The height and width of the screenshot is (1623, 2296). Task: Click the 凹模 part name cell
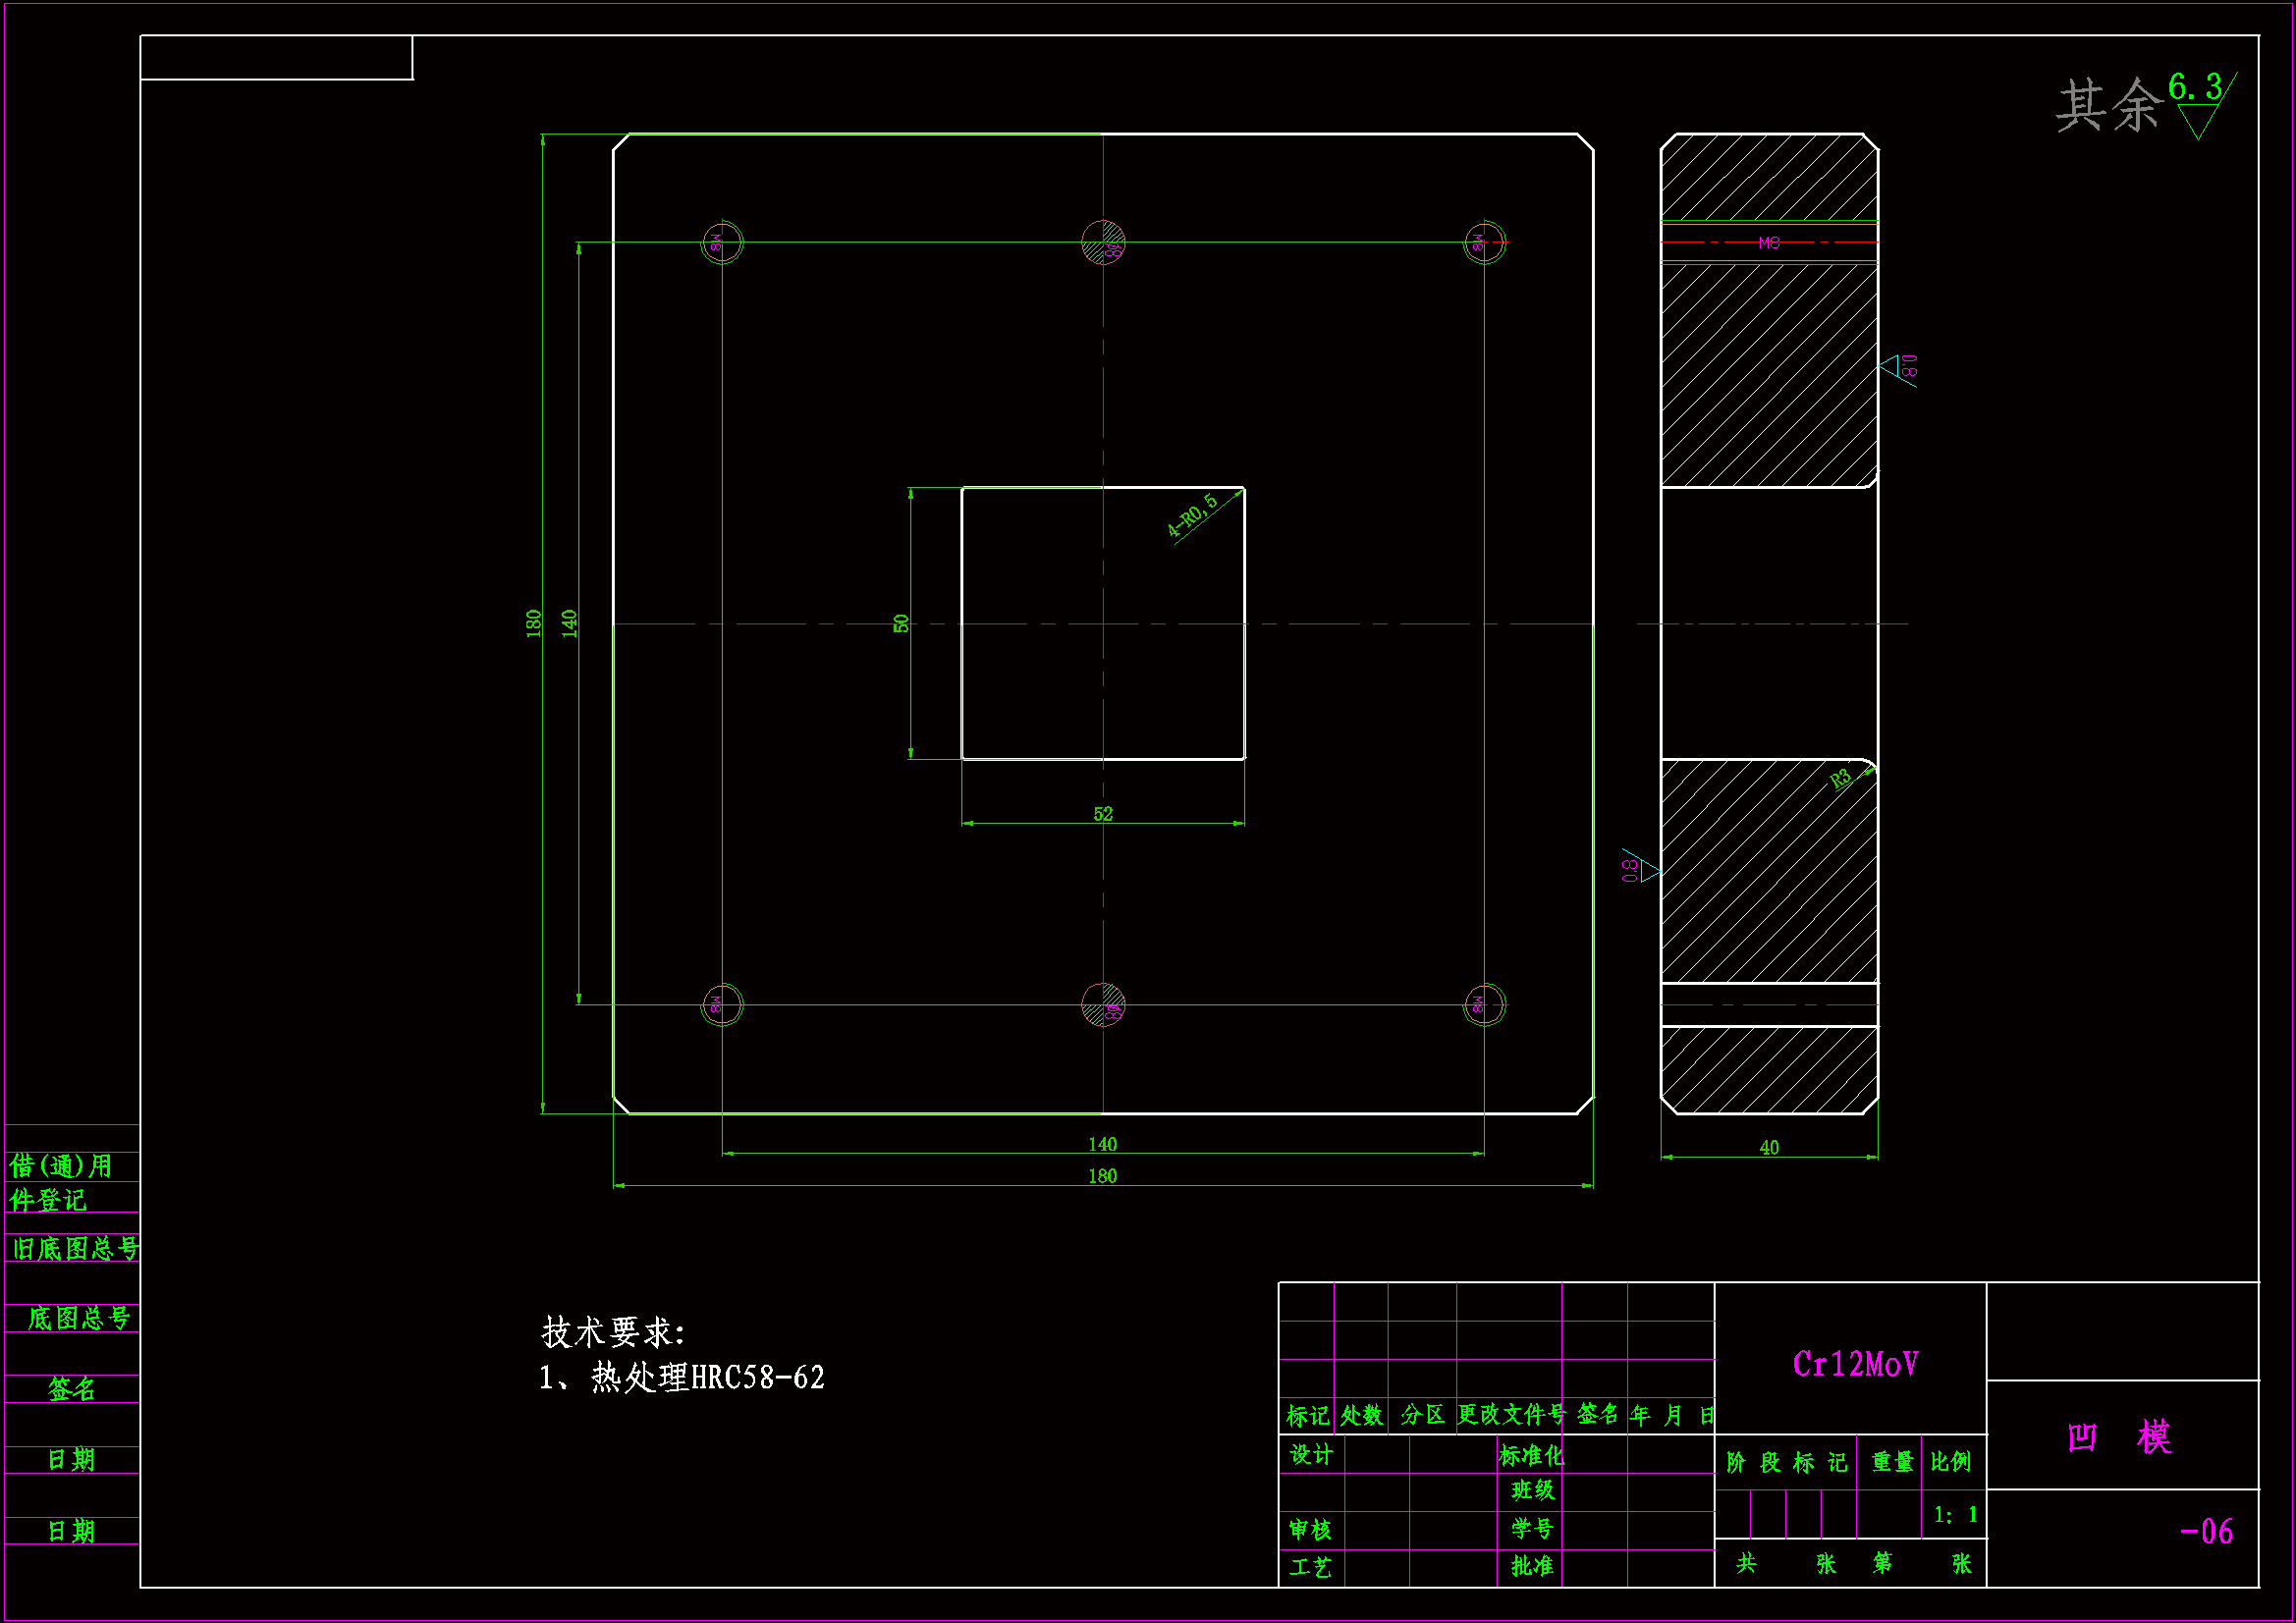point(2119,1437)
